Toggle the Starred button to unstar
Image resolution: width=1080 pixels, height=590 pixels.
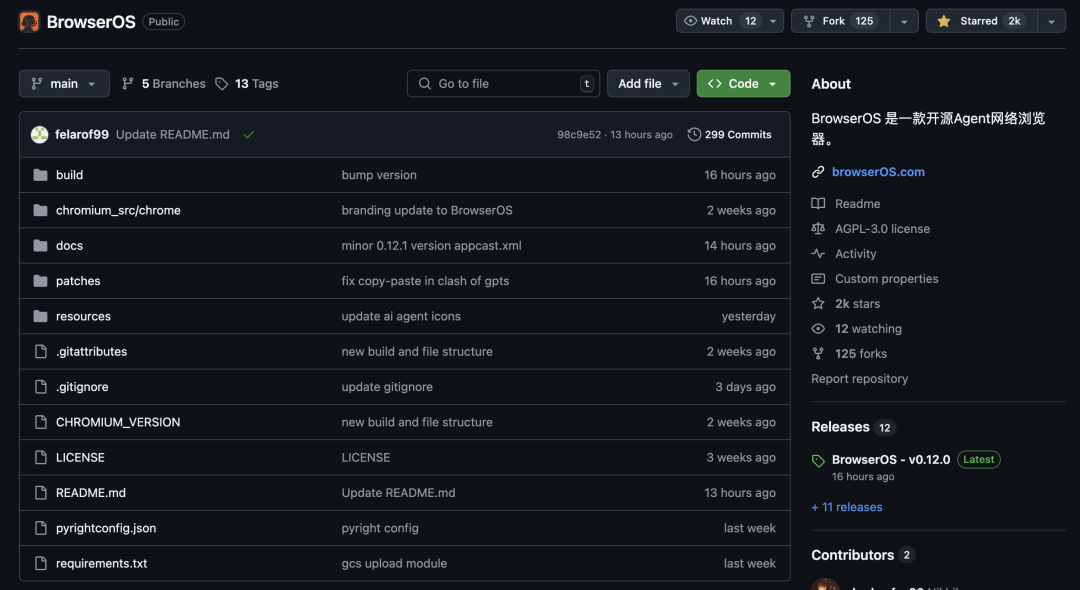(981, 21)
